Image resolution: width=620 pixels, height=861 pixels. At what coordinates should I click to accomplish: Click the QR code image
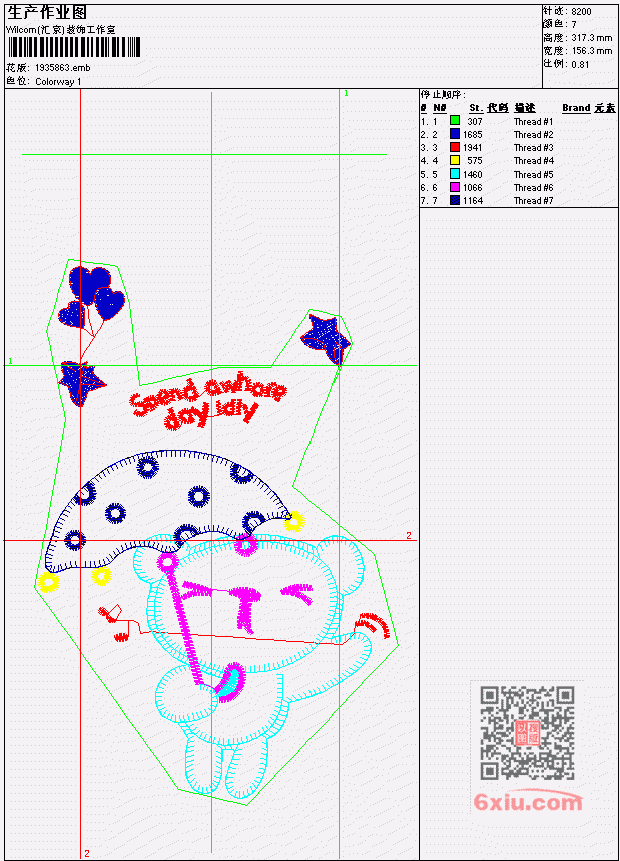click(x=527, y=733)
